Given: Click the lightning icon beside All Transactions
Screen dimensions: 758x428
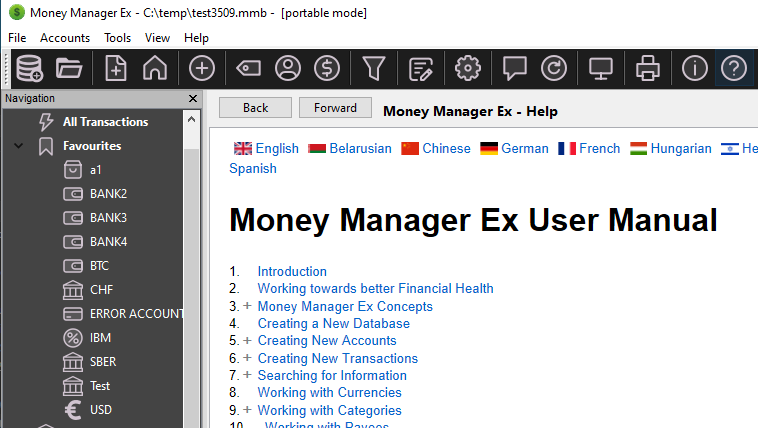Looking at the screenshot, I should (46, 122).
